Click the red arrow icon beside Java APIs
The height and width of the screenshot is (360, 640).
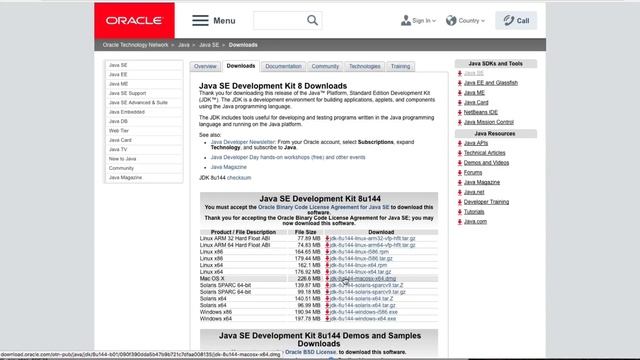coord(460,143)
